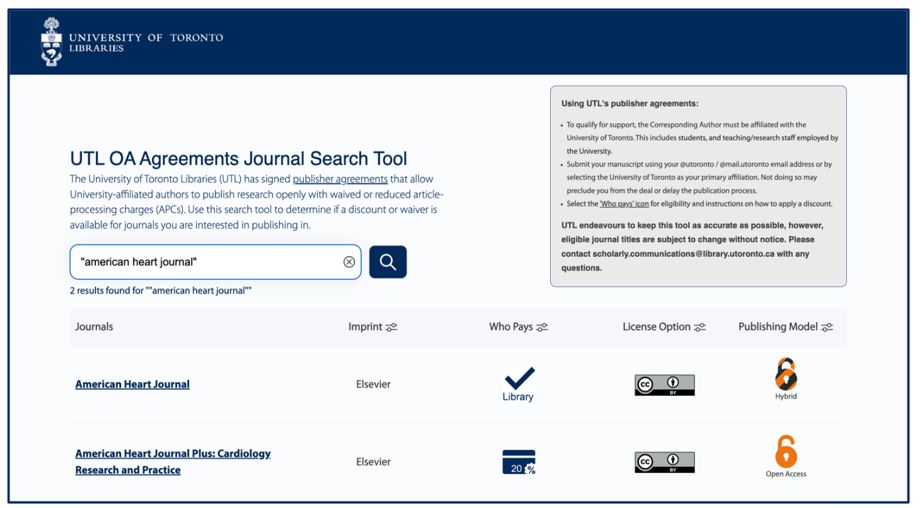
Task: Click the 'Who pays' icon link in the info box
Action: 624,204
